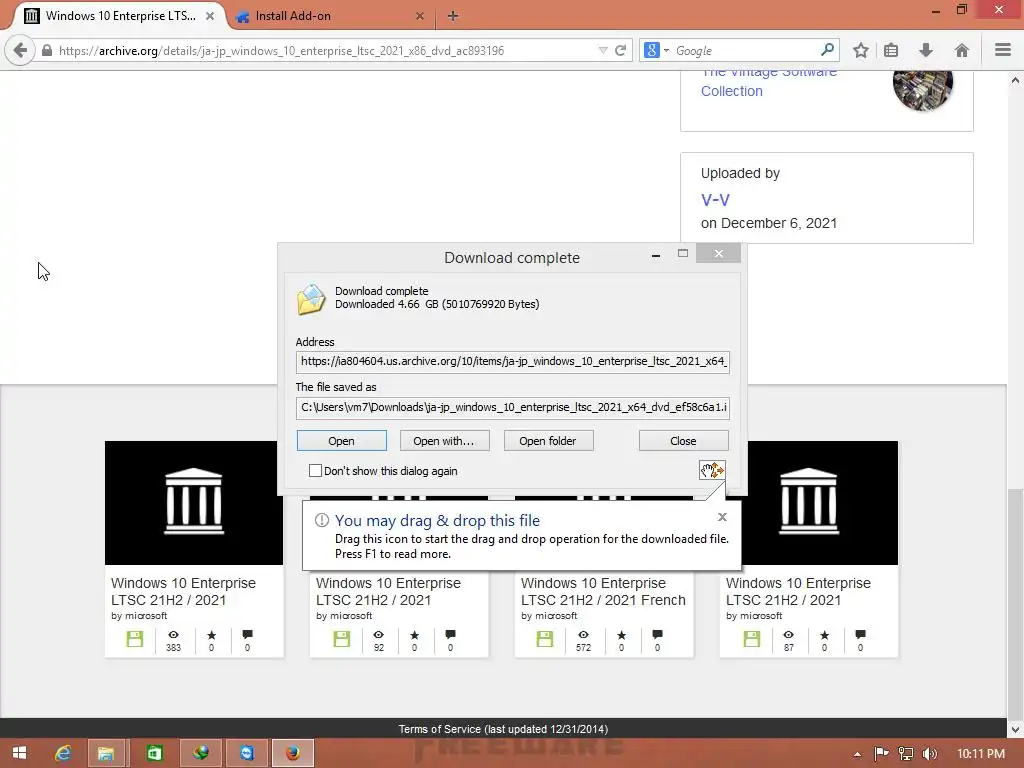Click the comment icon on 87-views card
Image resolution: width=1024 pixels, height=768 pixels.
point(861,635)
